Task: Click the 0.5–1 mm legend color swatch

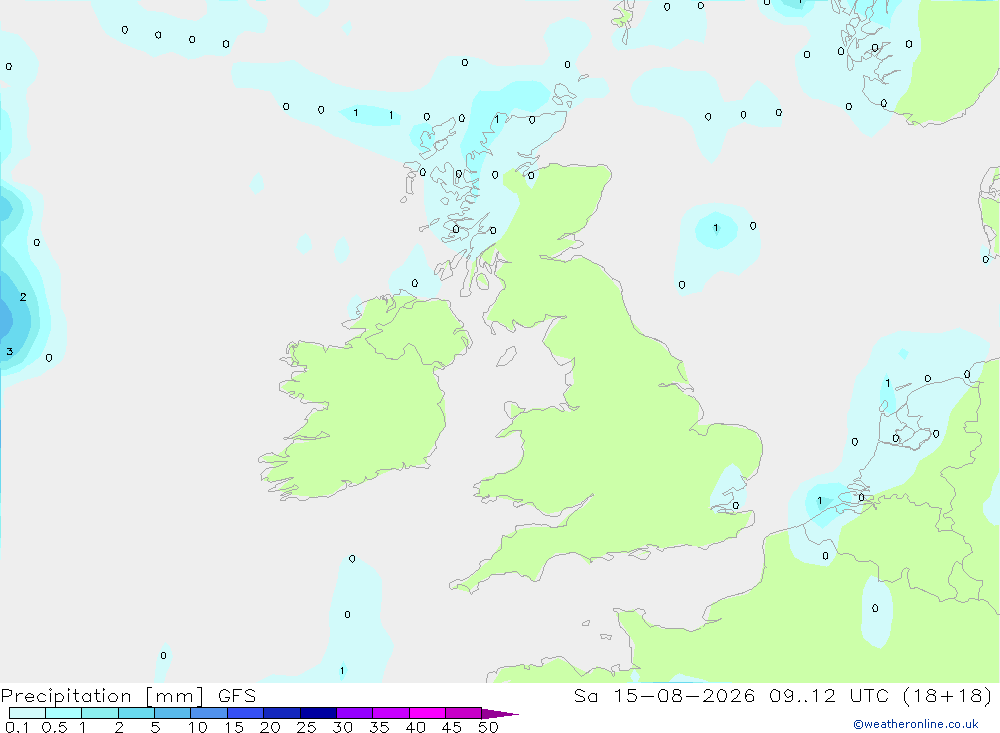Action: tap(64, 713)
